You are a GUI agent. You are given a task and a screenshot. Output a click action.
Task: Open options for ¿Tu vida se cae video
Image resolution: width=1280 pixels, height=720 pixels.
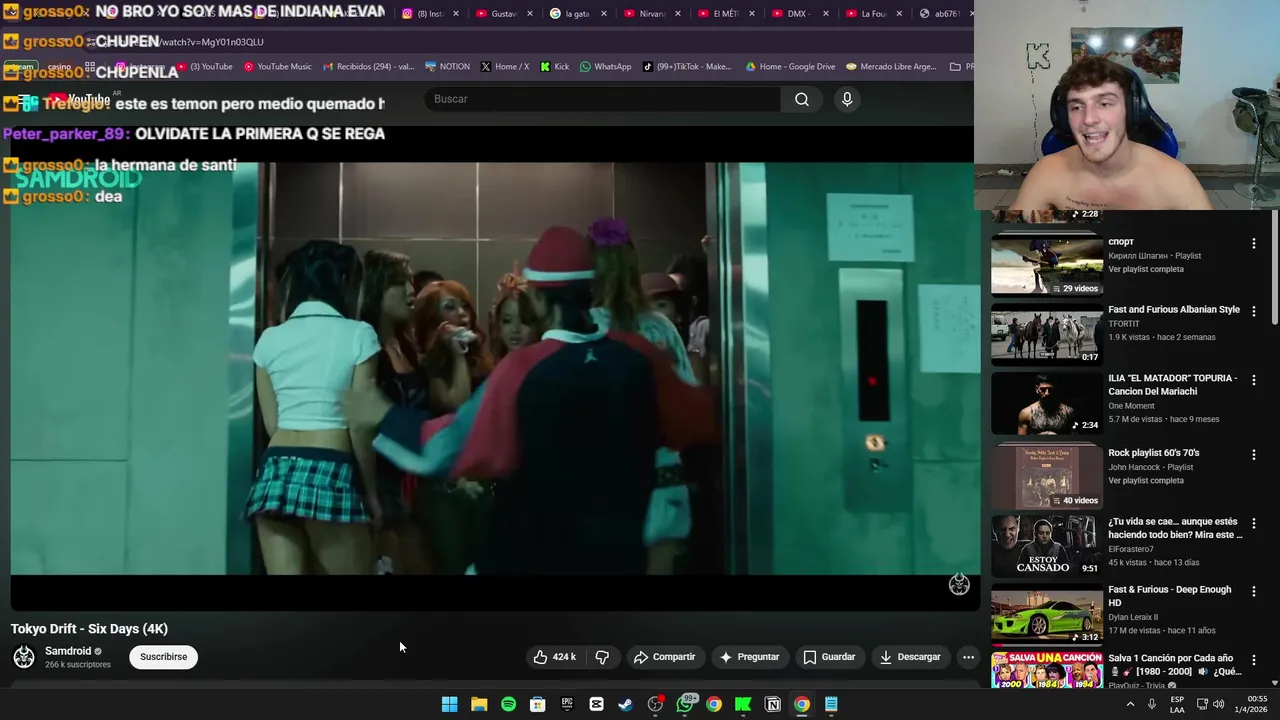tap(1253, 523)
